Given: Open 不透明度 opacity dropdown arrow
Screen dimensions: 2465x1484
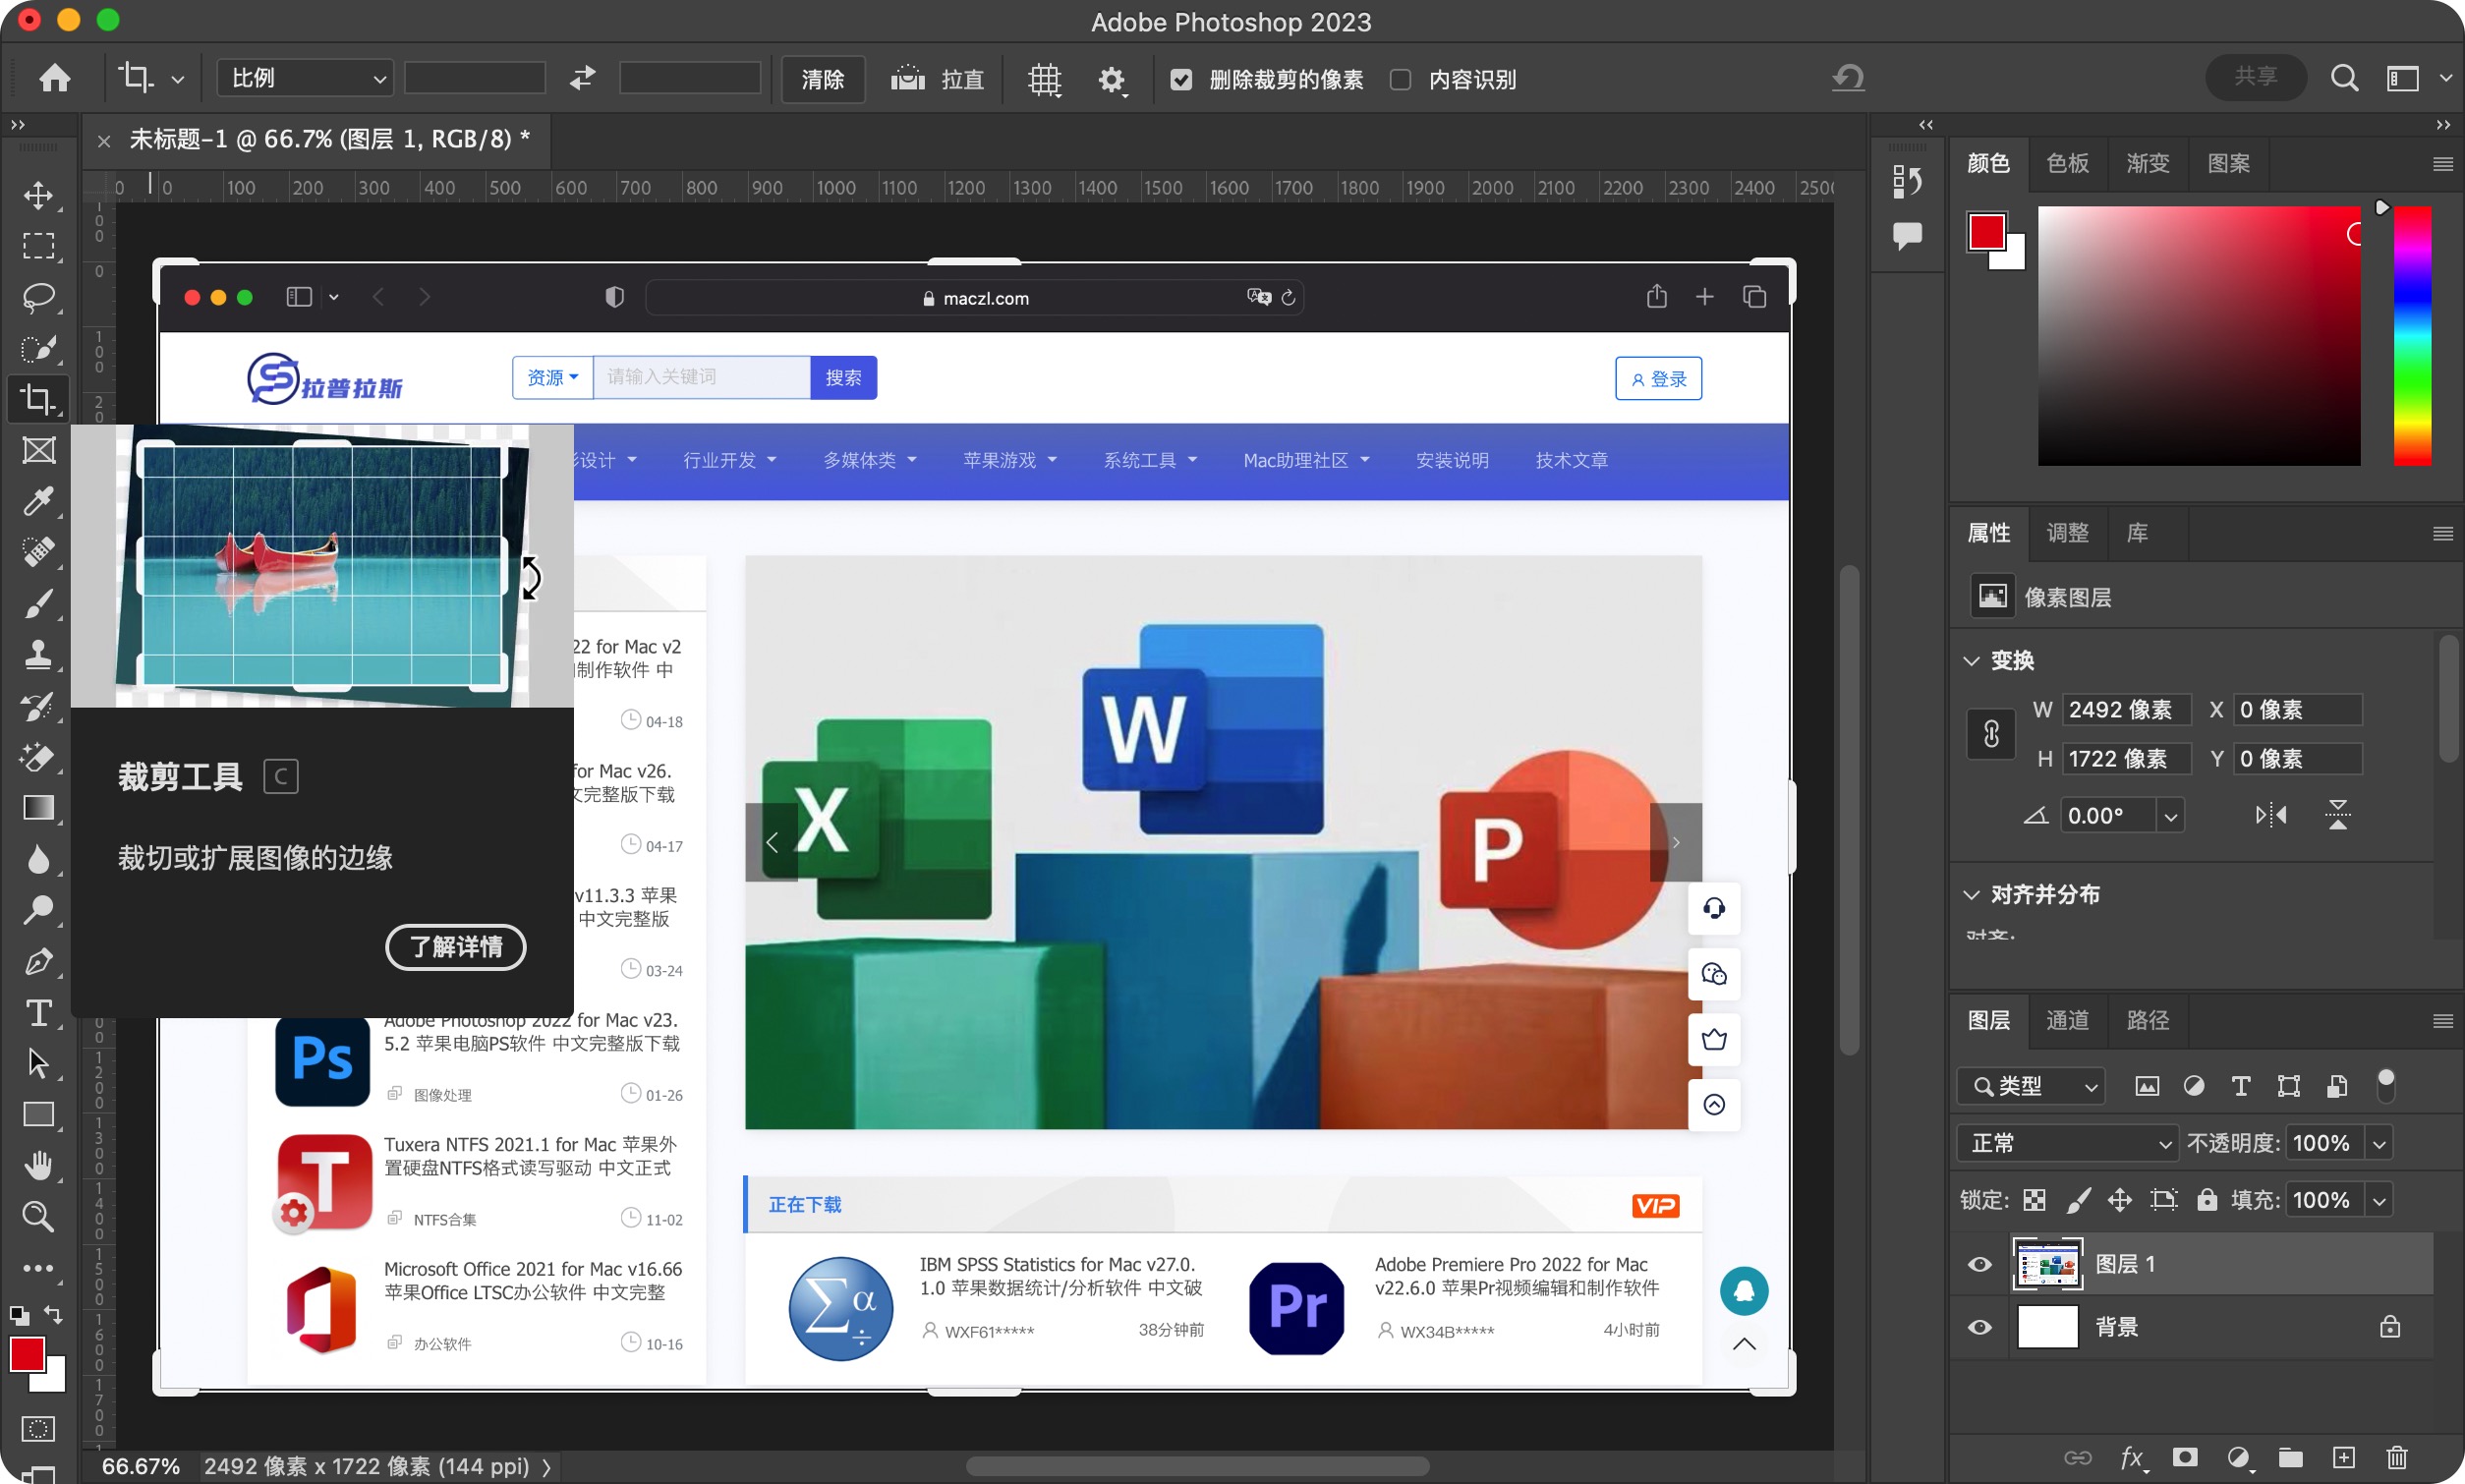Looking at the screenshot, I should coord(2379,1143).
